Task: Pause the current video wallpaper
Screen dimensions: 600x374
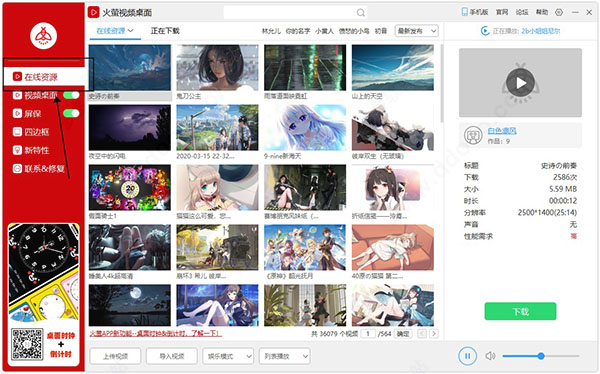Action: coord(467,356)
